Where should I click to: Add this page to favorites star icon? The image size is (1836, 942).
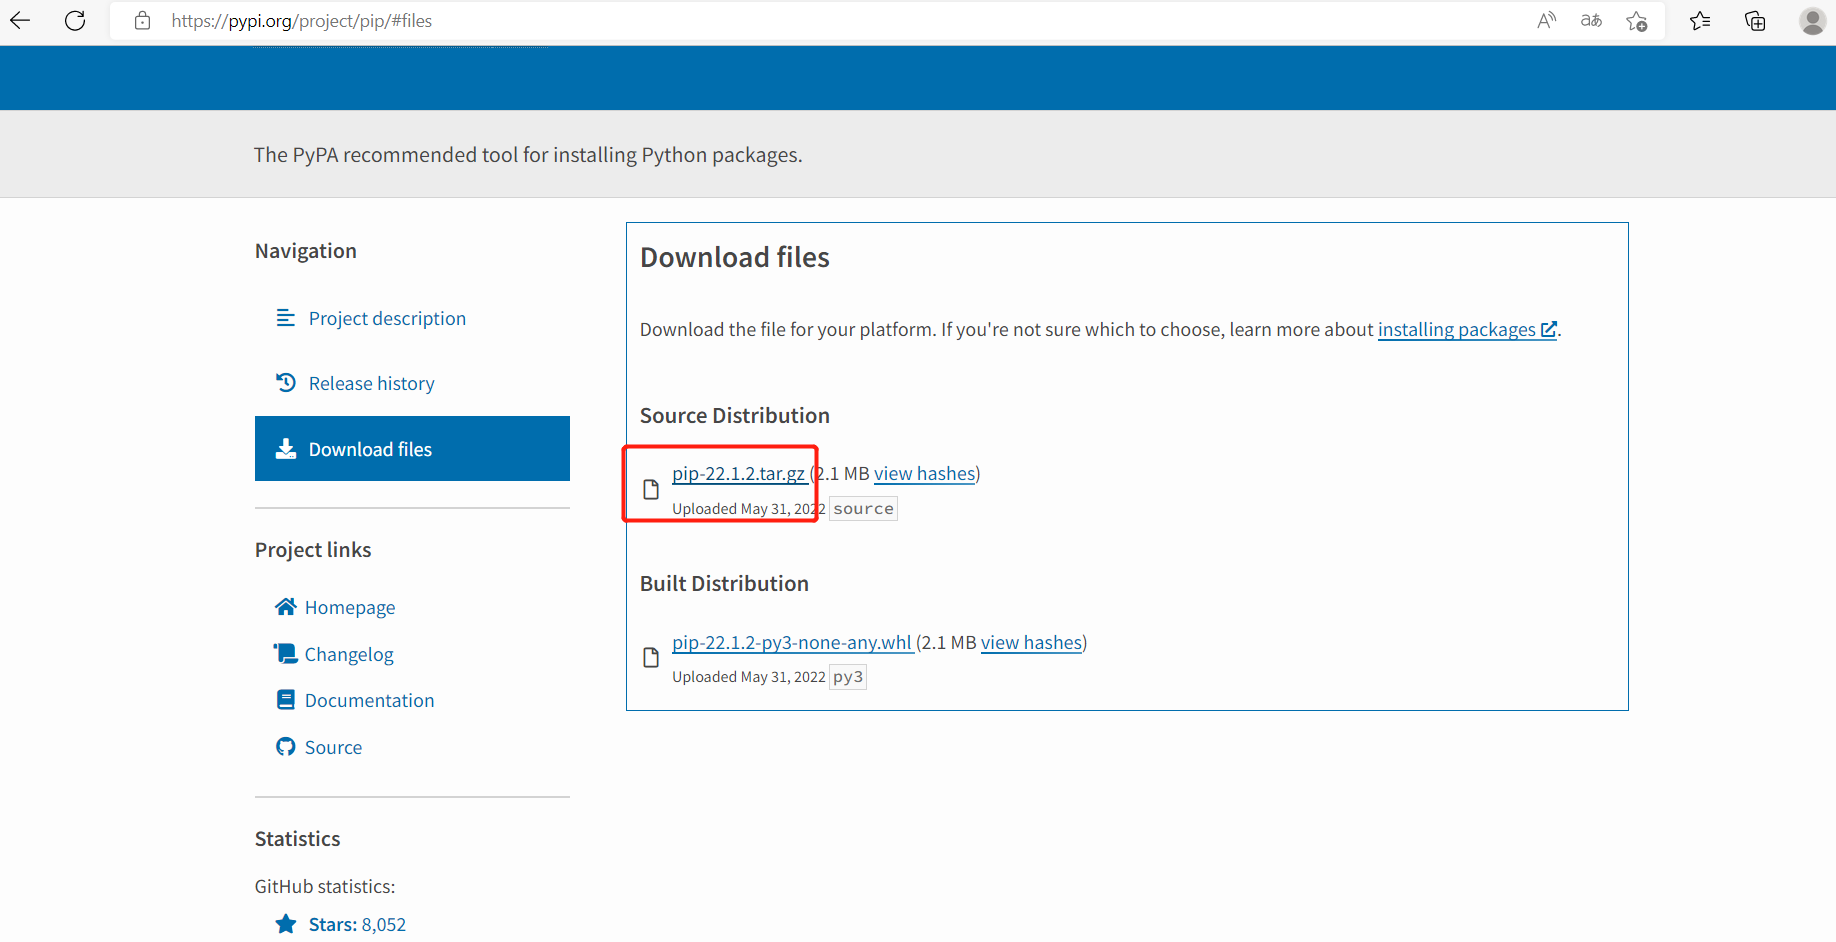click(x=1637, y=20)
